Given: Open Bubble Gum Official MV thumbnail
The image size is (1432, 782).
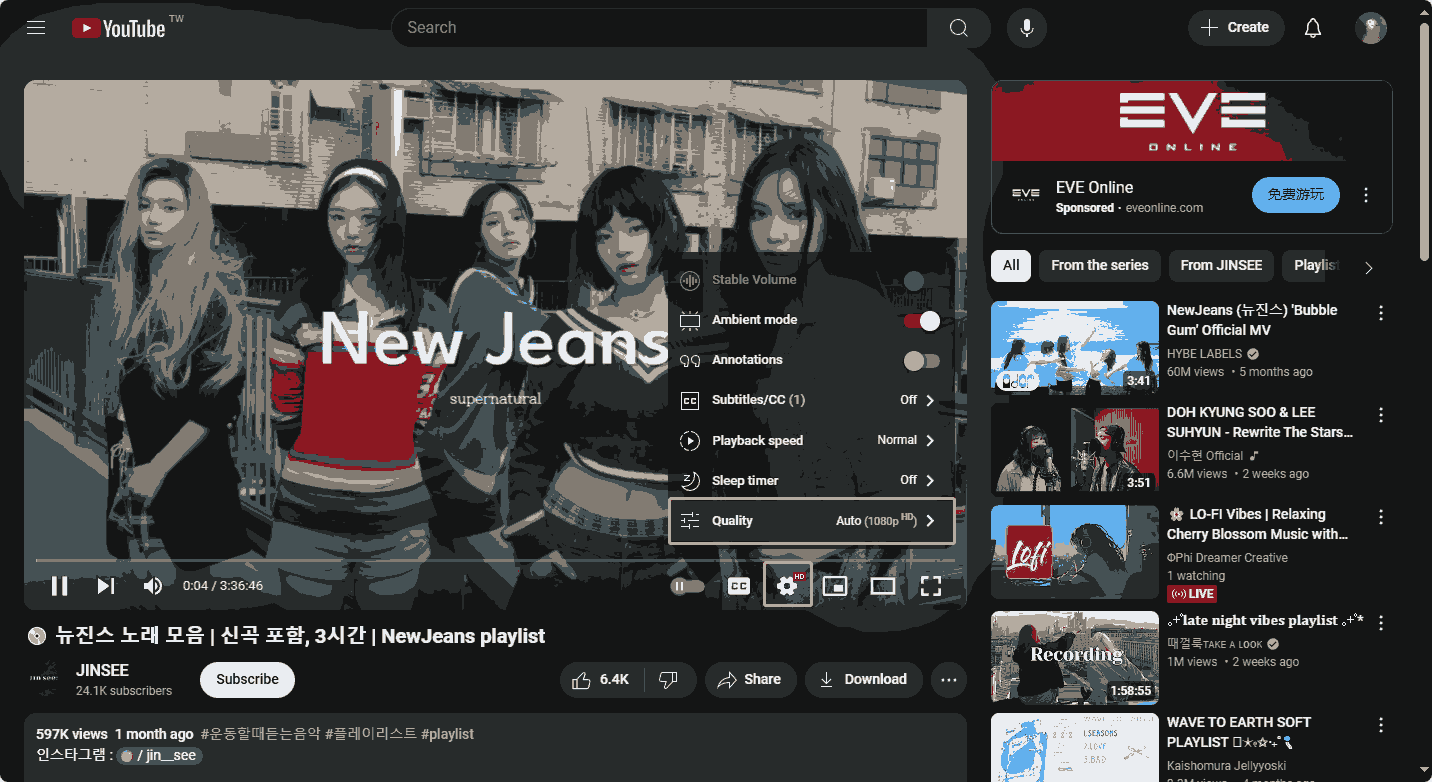Looking at the screenshot, I should (x=1075, y=348).
